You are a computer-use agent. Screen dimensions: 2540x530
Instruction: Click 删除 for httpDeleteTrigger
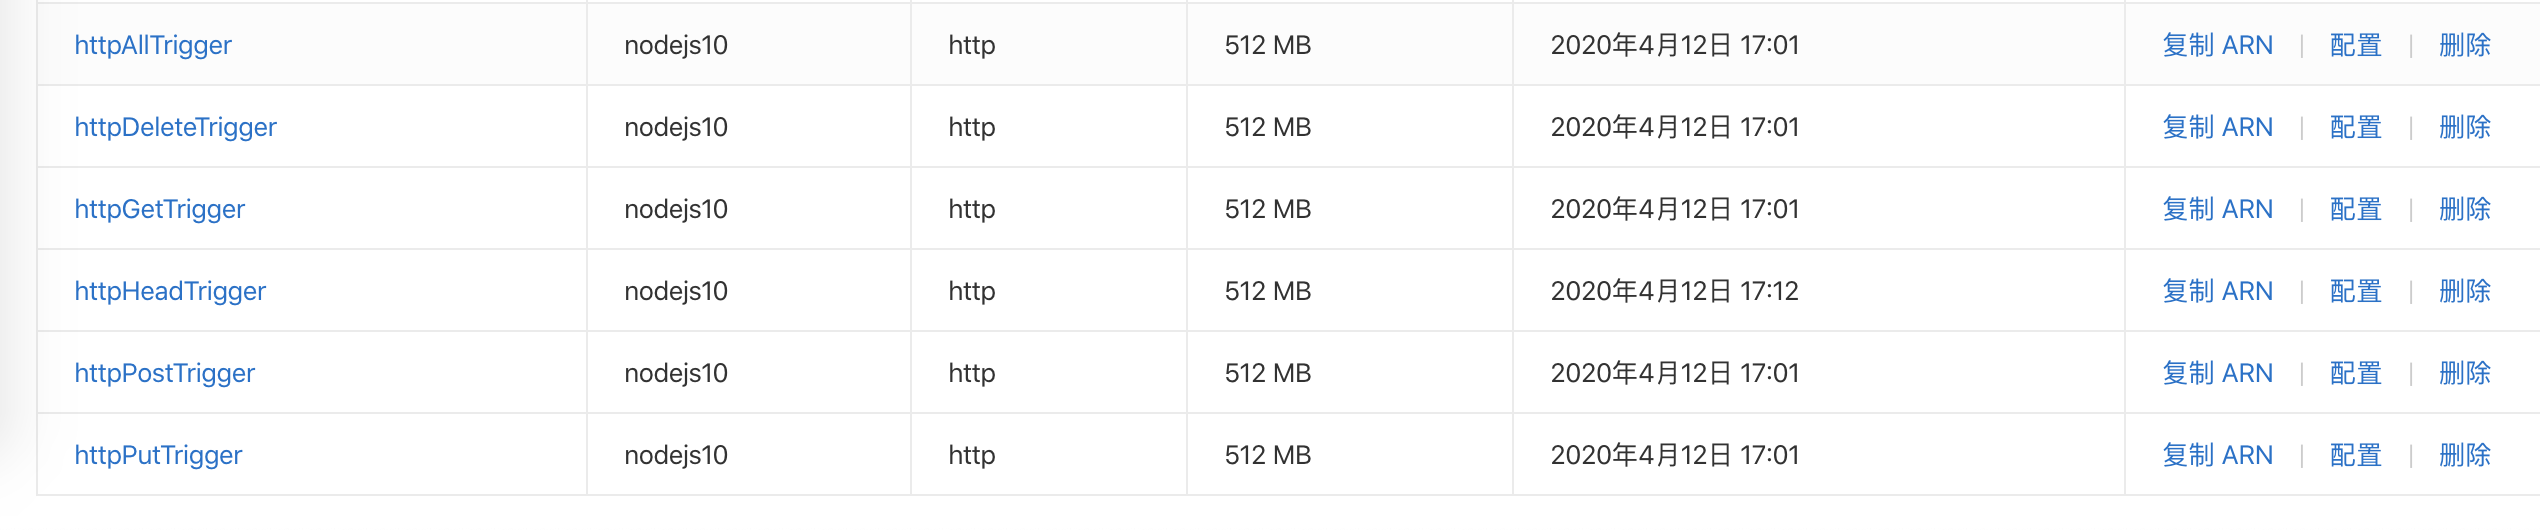pyautogui.click(x=2464, y=127)
